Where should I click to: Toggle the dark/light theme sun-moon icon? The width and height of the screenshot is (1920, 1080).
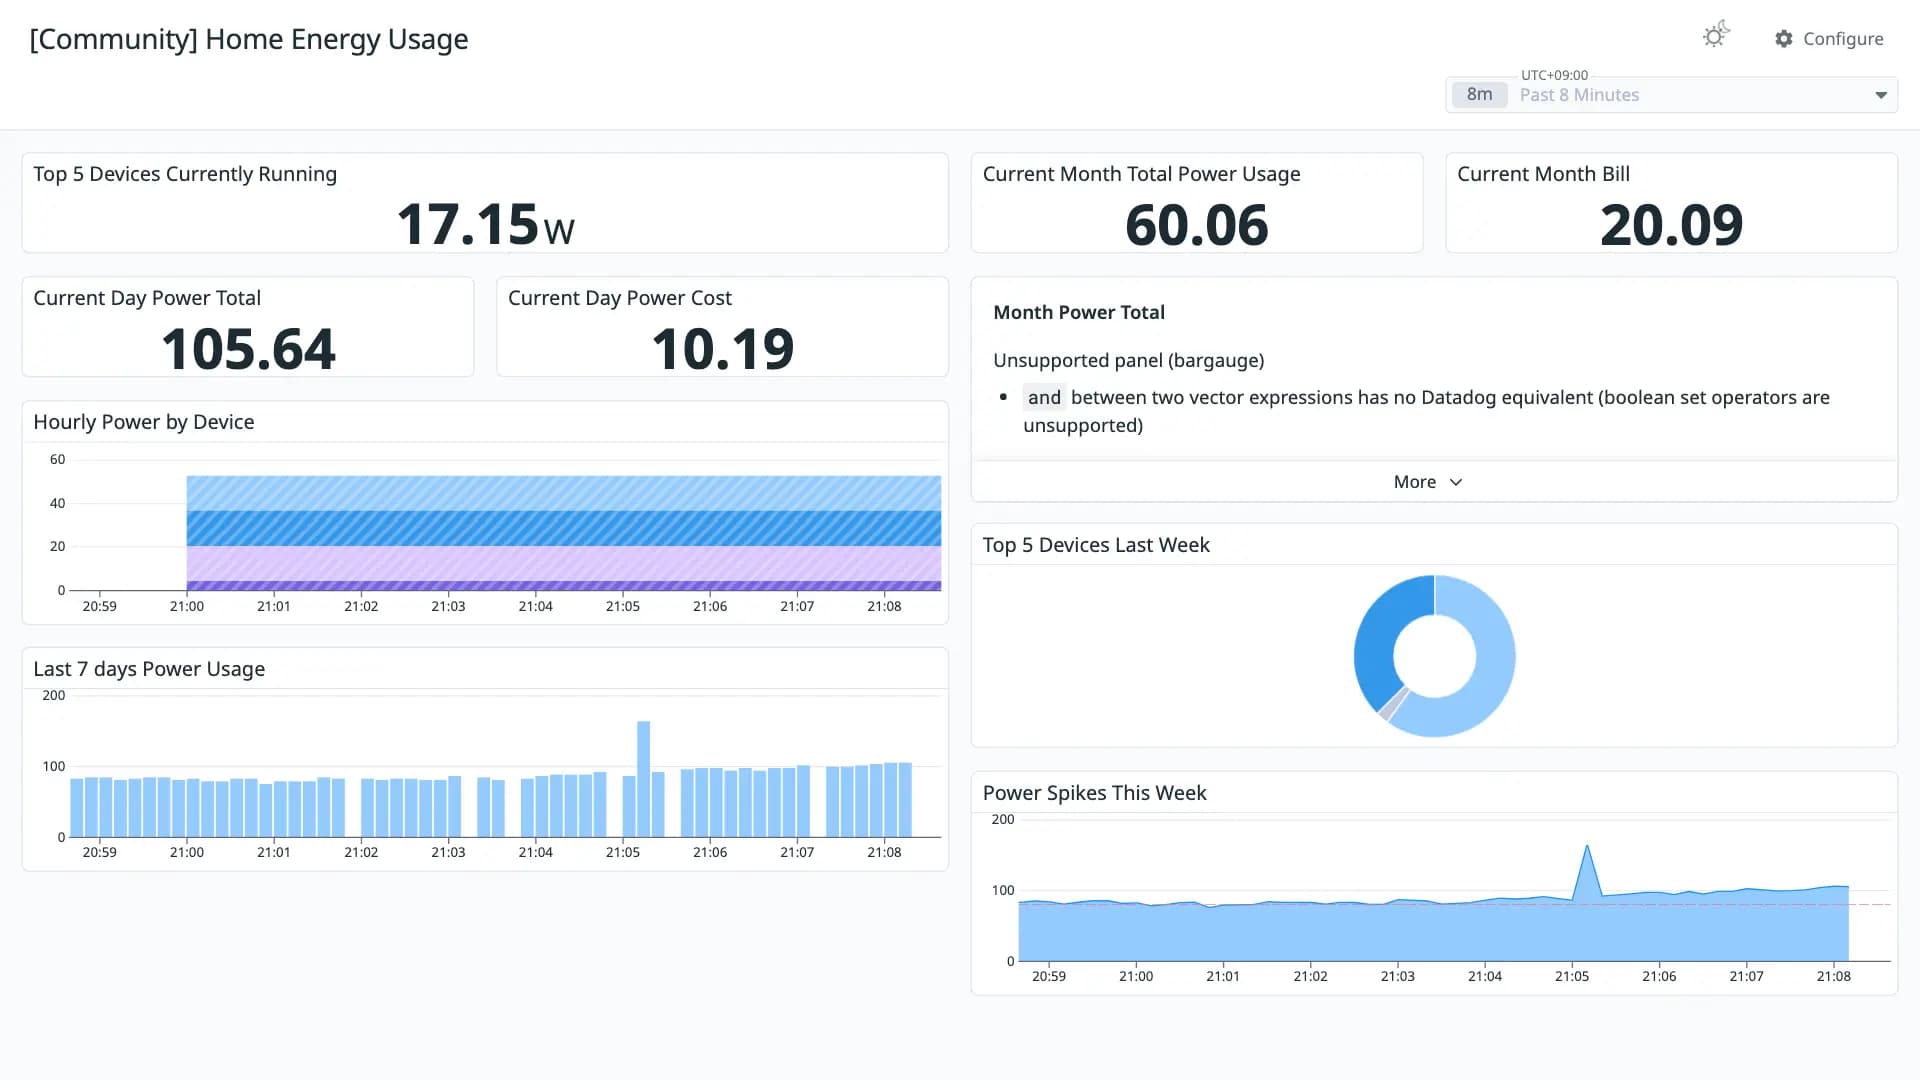[x=1716, y=36]
